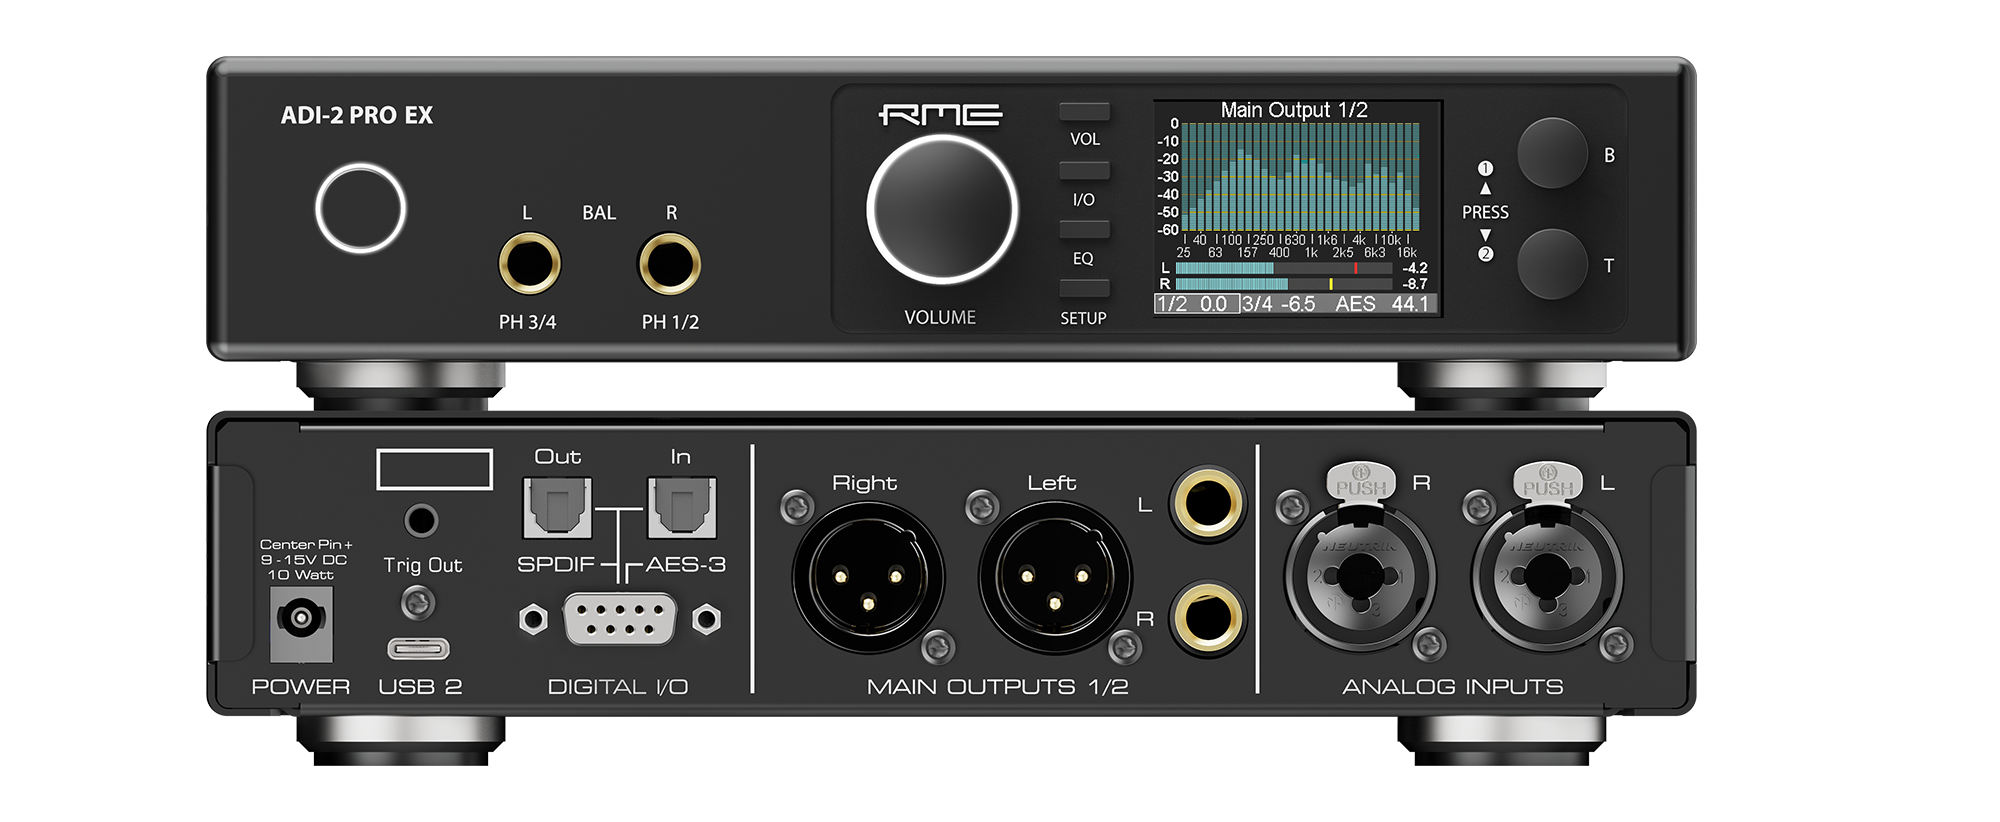The image size is (2000, 822).
Task: Click the R TRS output jack on the rear panel
Action: pos(1208,617)
